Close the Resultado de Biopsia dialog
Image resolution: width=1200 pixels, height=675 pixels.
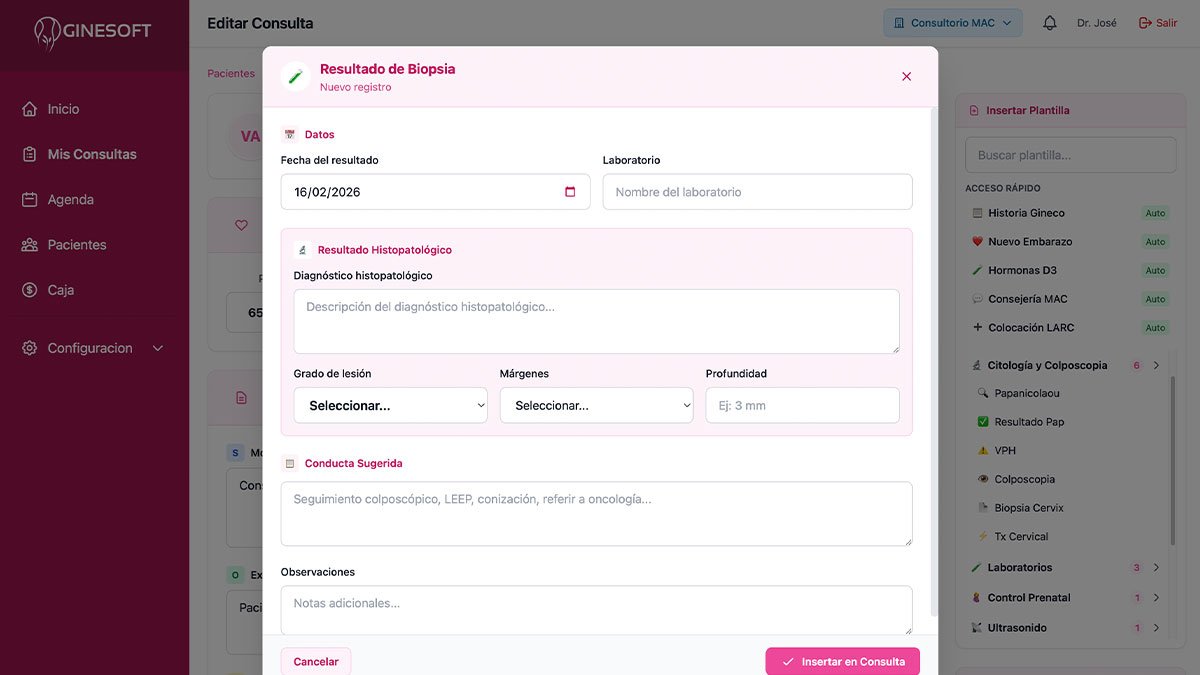tap(906, 76)
